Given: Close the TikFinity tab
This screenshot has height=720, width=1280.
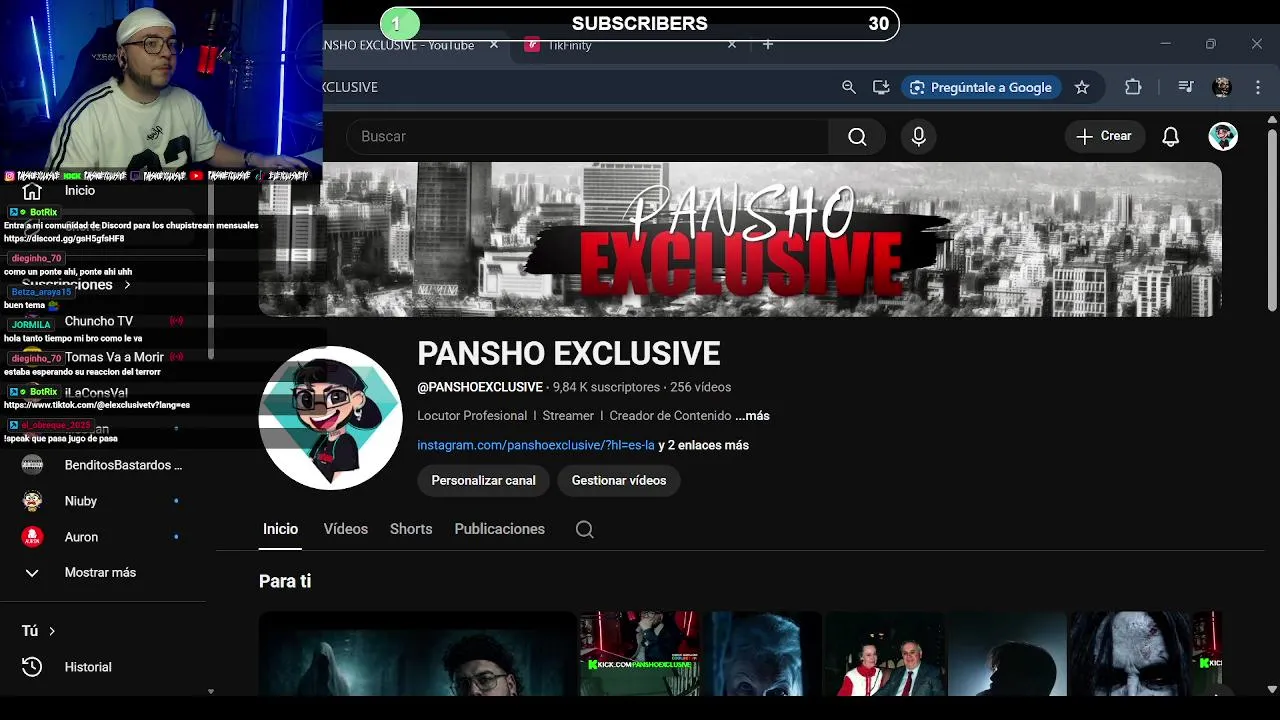Looking at the screenshot, I should [732, 45].
